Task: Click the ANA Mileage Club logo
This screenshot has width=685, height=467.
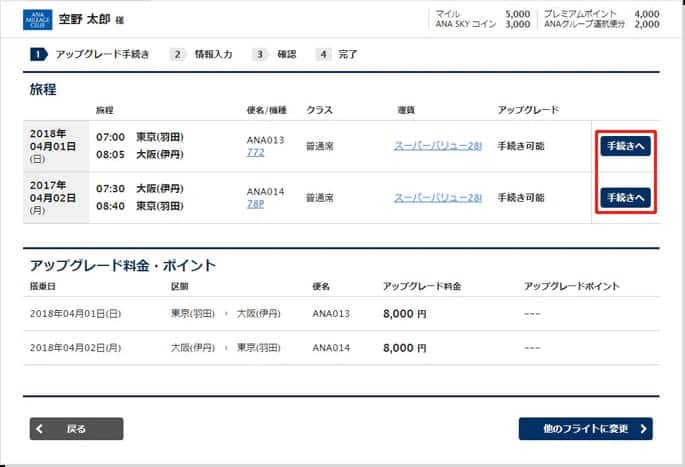Action: click(37, 18)
